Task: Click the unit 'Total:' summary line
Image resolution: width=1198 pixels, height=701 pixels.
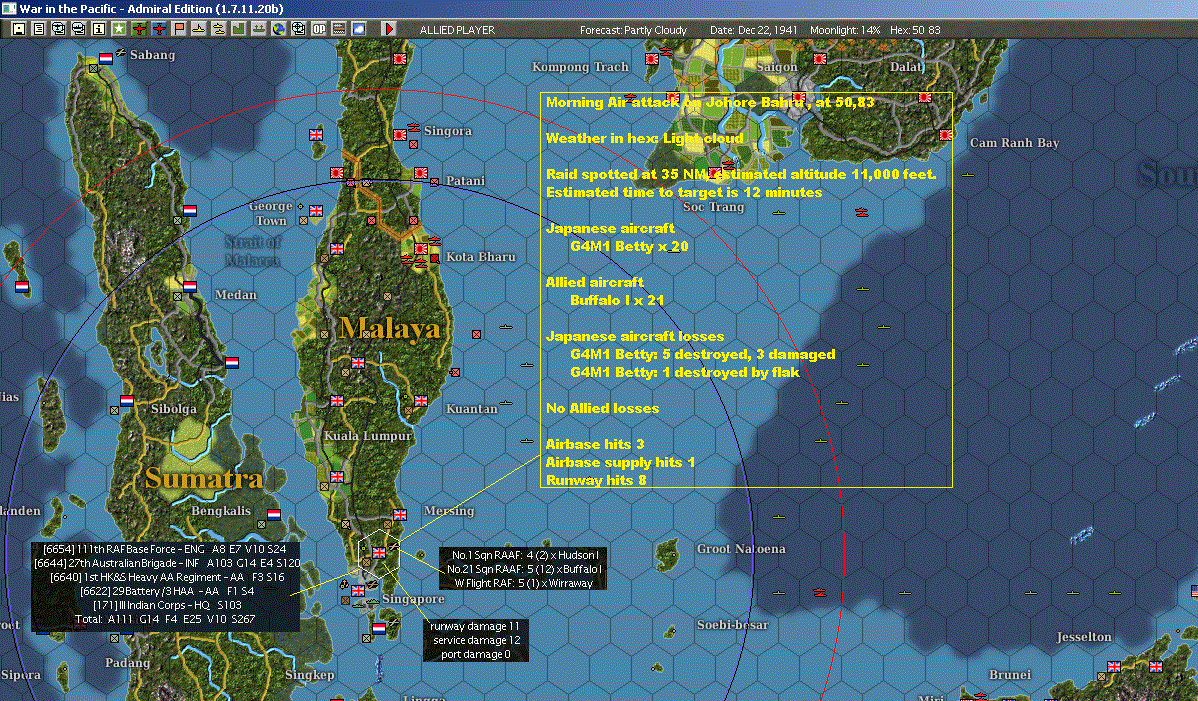Action: pyautogui.click(x=165, y=619)
